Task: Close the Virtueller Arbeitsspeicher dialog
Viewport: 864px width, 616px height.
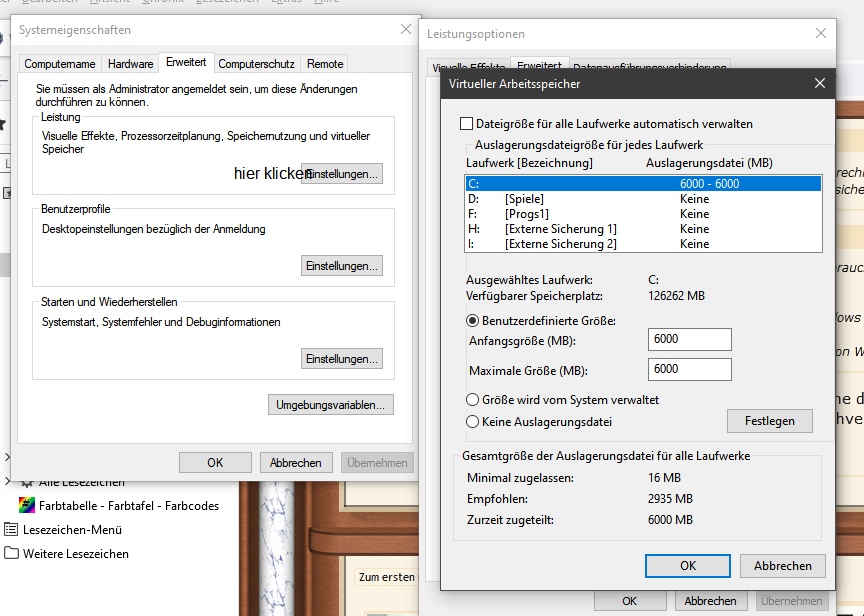Action: click(x=819, y=84)
